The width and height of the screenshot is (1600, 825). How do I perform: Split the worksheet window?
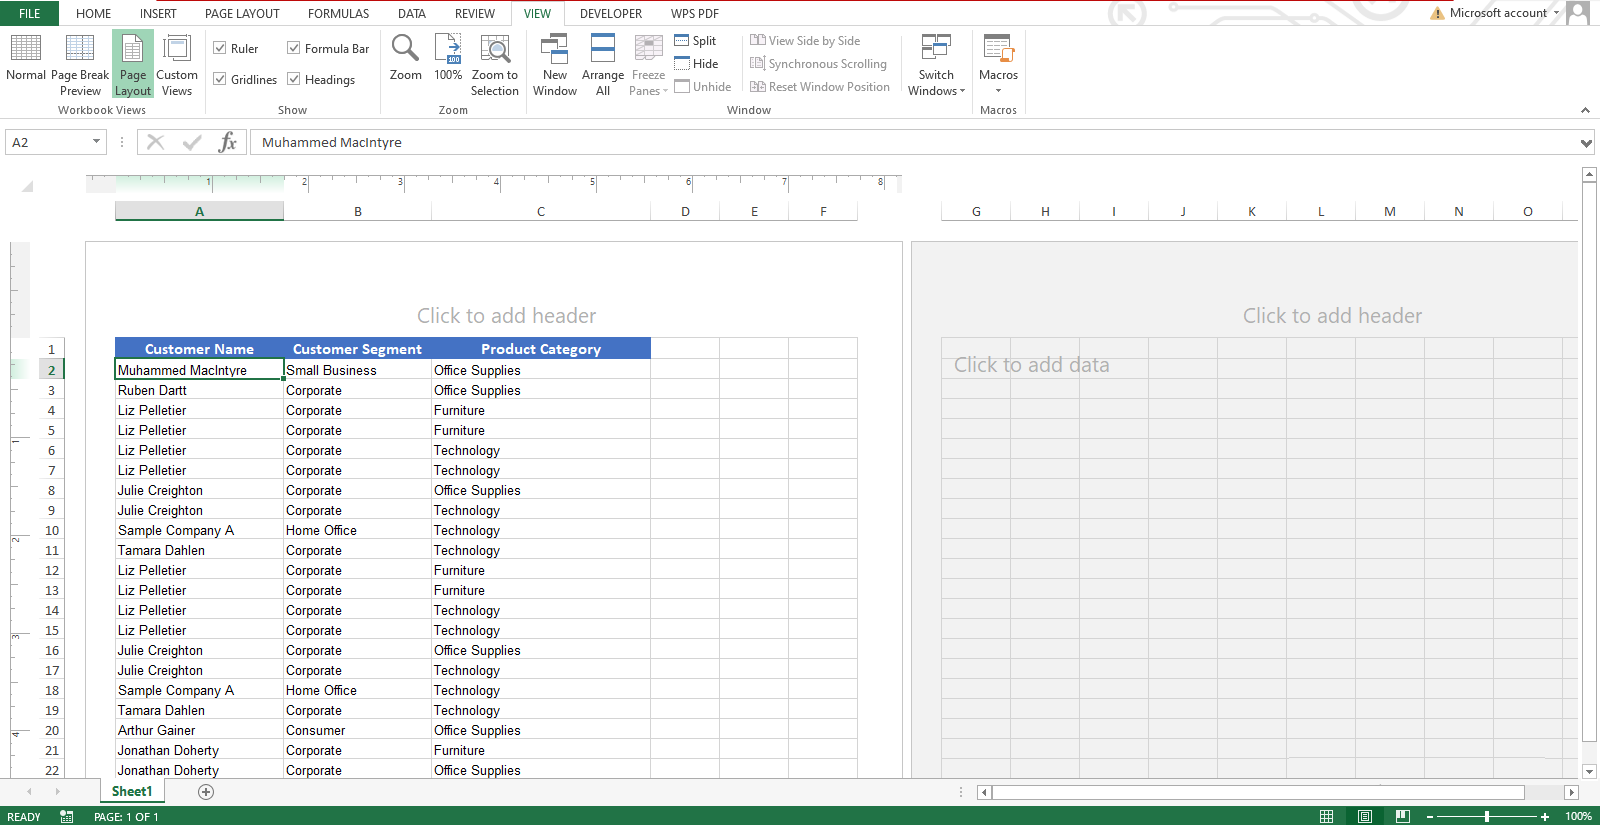[x=696, y=41]
